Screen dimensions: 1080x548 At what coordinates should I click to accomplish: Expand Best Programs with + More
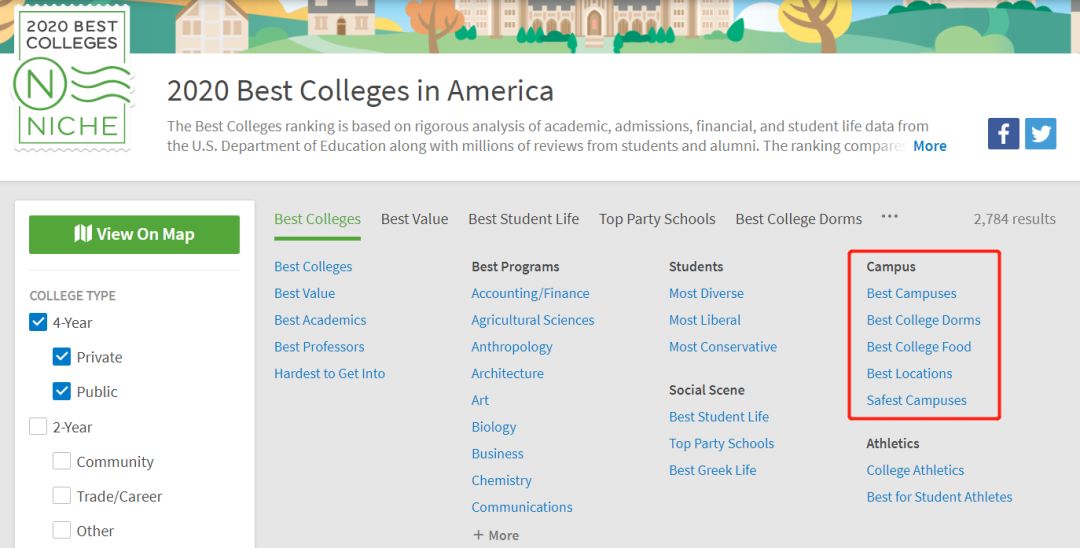coord(496,535)
